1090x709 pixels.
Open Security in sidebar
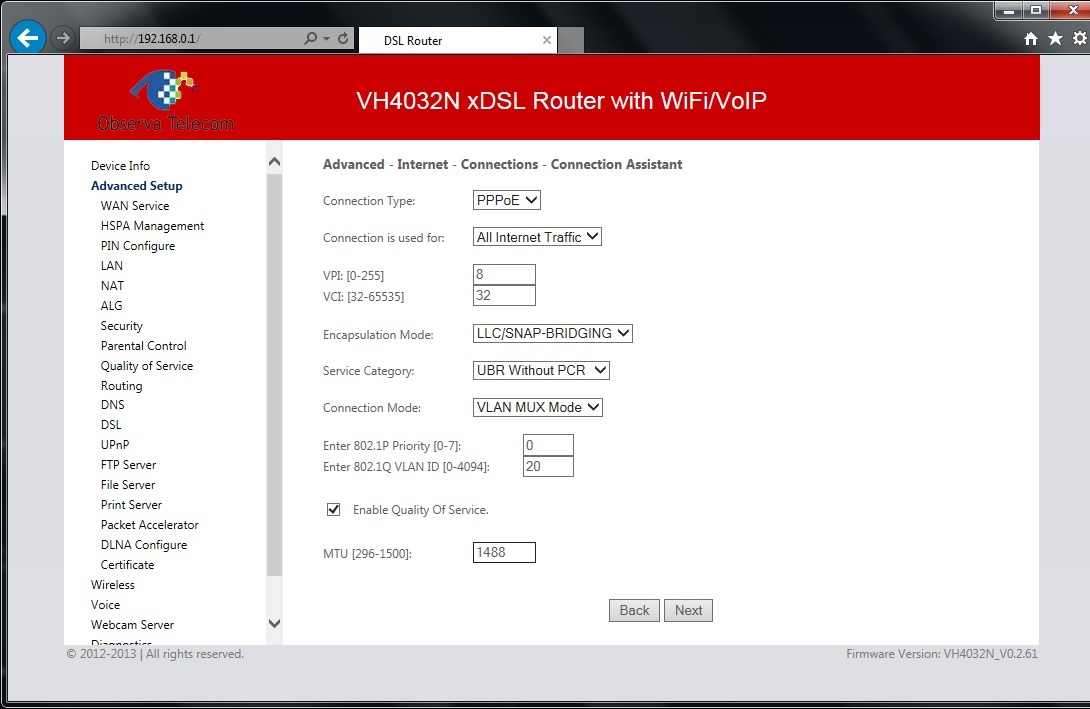(122, 326)
